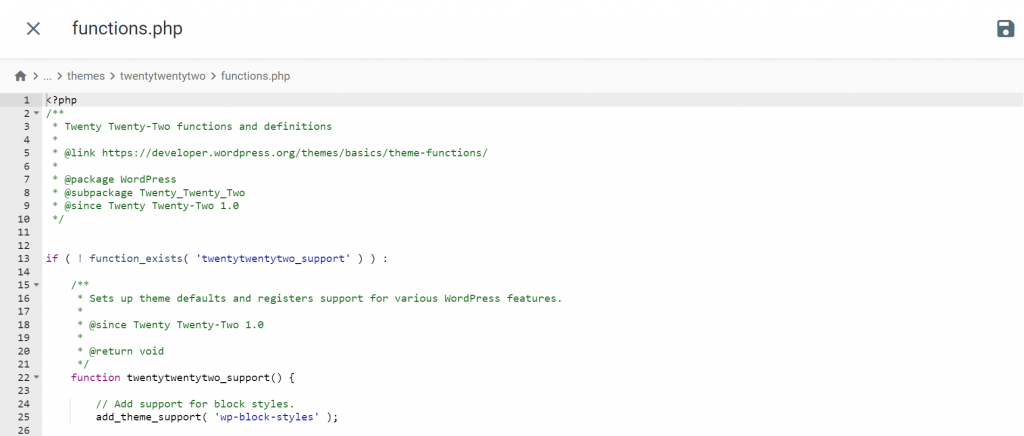Collapse the docblock fold at line 15
Screen dimensions: 1024x436
coord(36,285)
